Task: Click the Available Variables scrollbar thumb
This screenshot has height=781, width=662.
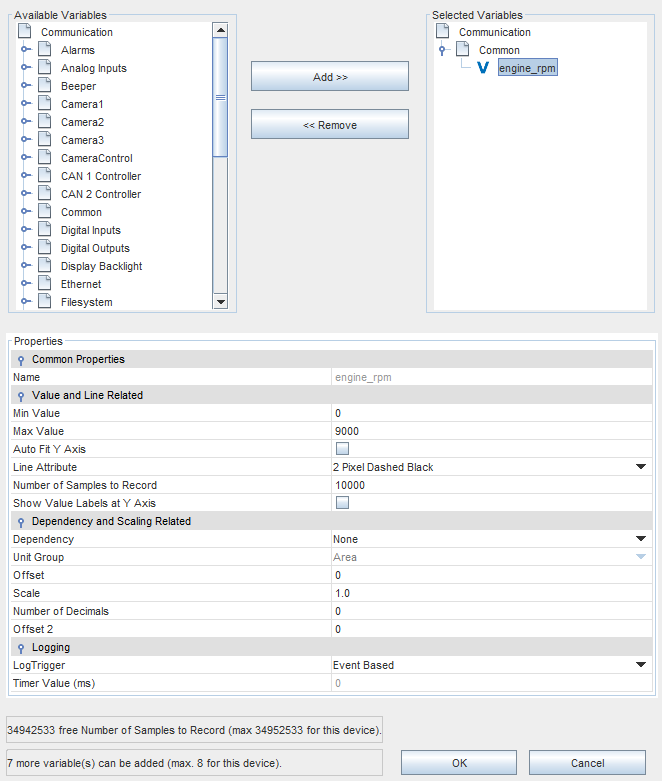Action: pos(220,97)
